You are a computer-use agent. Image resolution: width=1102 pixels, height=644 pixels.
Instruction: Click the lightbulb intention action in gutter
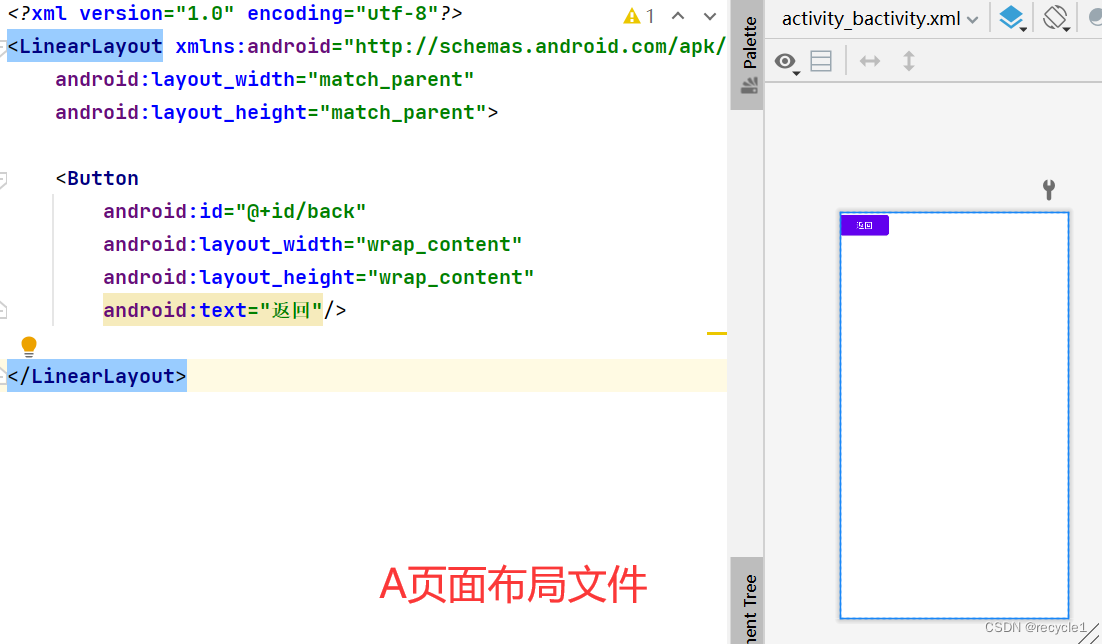pyautogui.click(x=28, y=346)
